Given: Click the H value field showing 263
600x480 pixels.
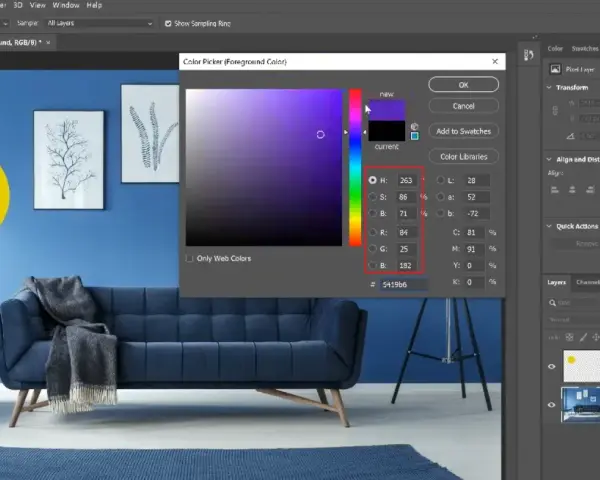Looking at the screenshot, I should (x=406, y=180).
